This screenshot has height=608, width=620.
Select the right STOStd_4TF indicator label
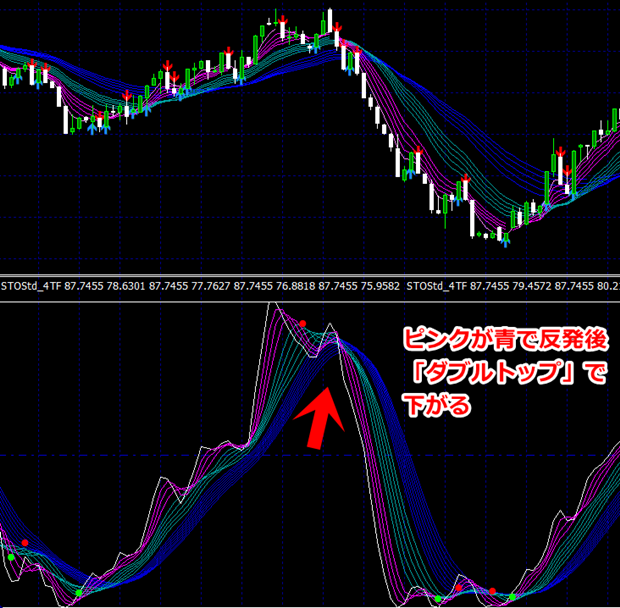pyautogui.click(x=437, y=286)
